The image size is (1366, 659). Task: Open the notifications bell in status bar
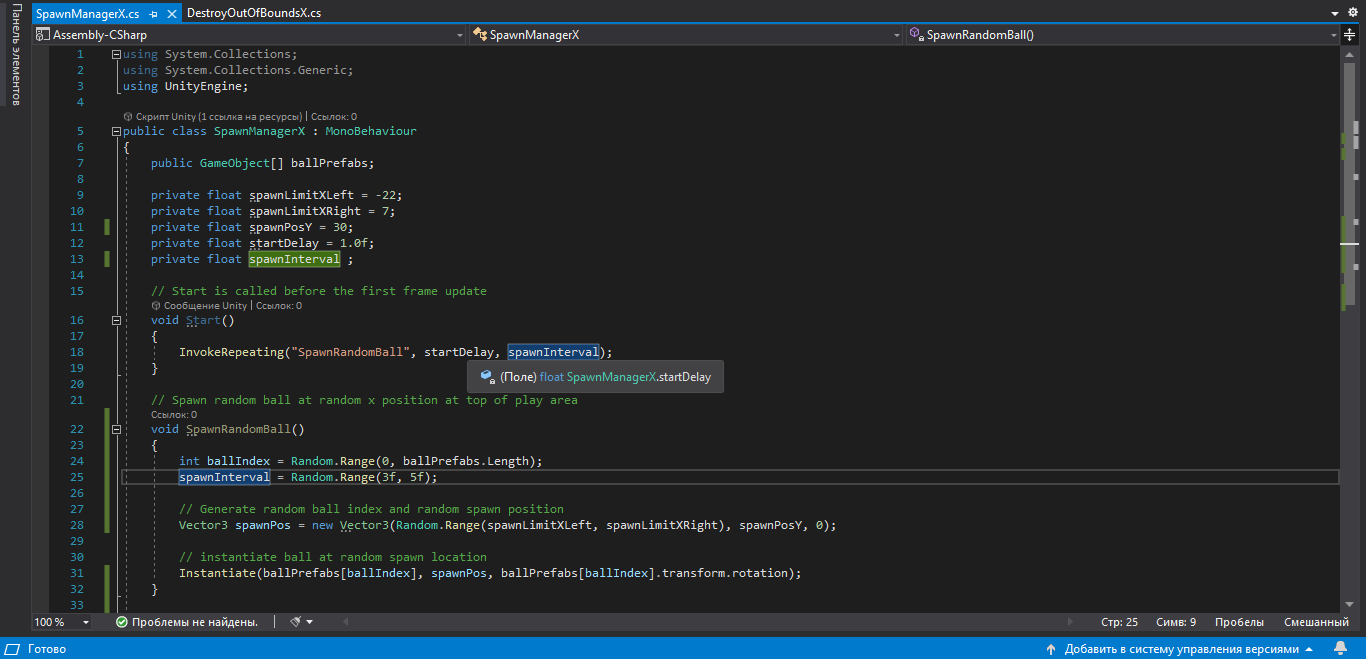click(x=1339, y=649)
